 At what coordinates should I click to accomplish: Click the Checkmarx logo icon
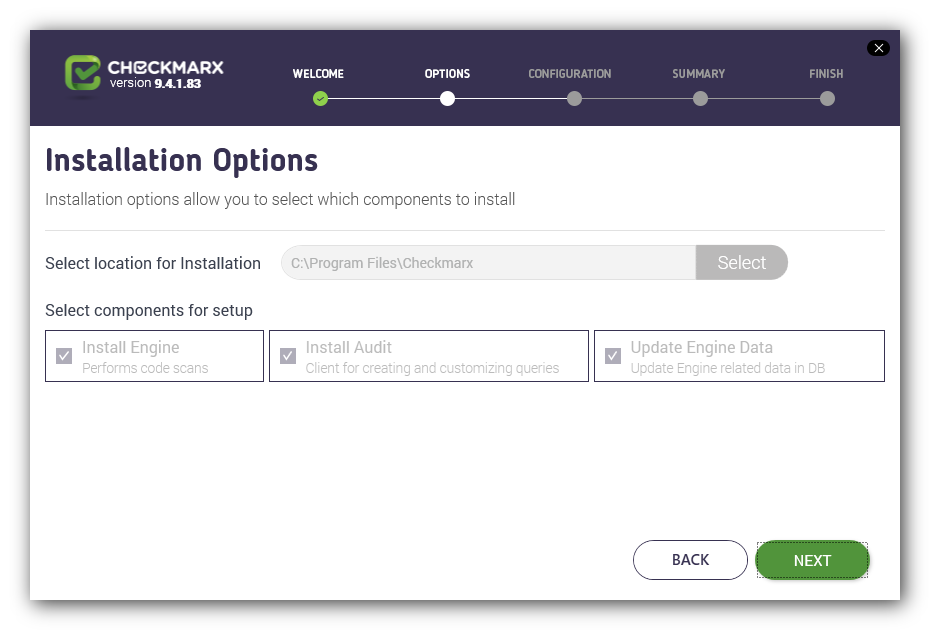82,73
